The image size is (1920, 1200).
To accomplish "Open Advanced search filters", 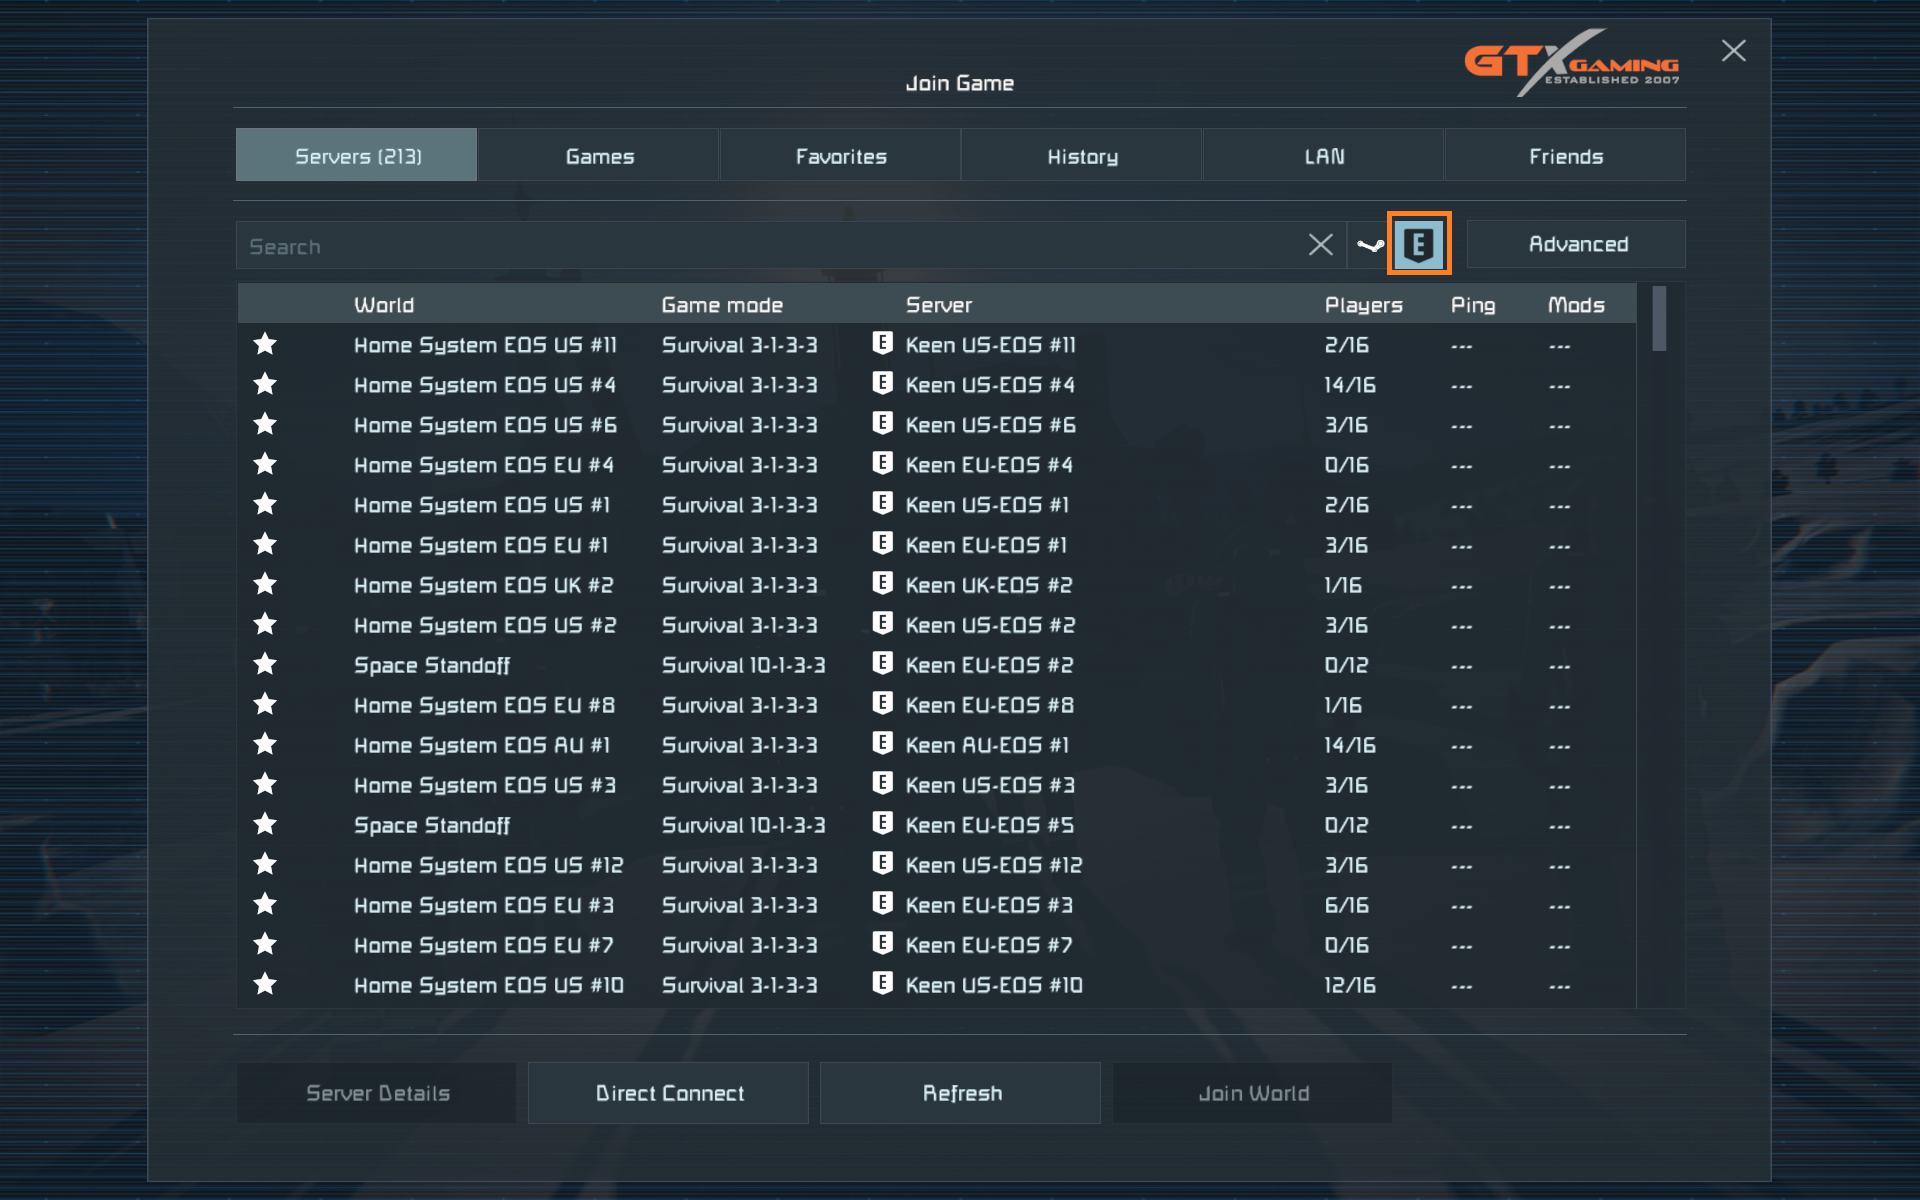I will (x=1577, y=245).
